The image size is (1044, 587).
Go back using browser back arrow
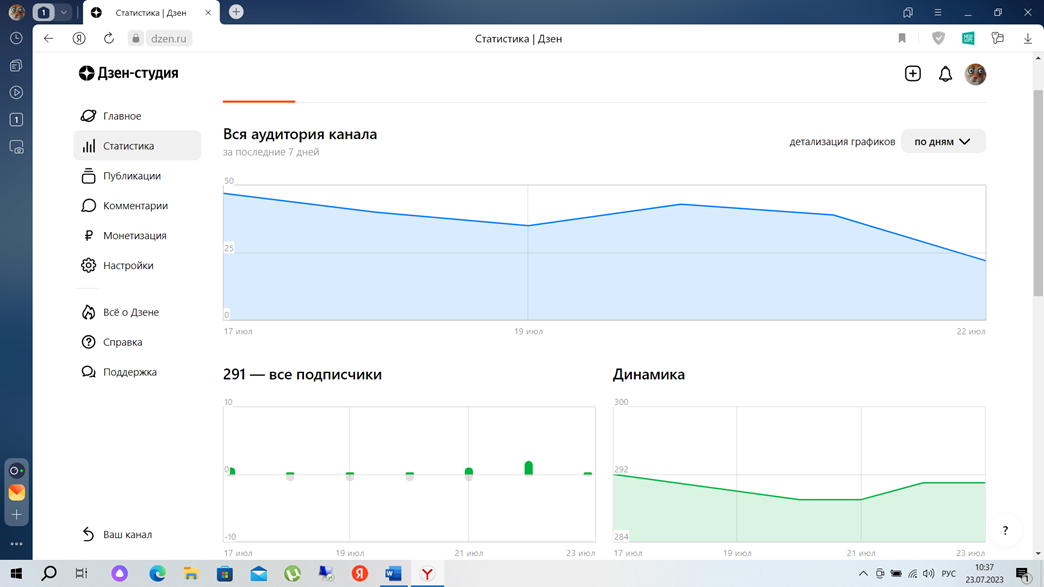coord(49,39)
